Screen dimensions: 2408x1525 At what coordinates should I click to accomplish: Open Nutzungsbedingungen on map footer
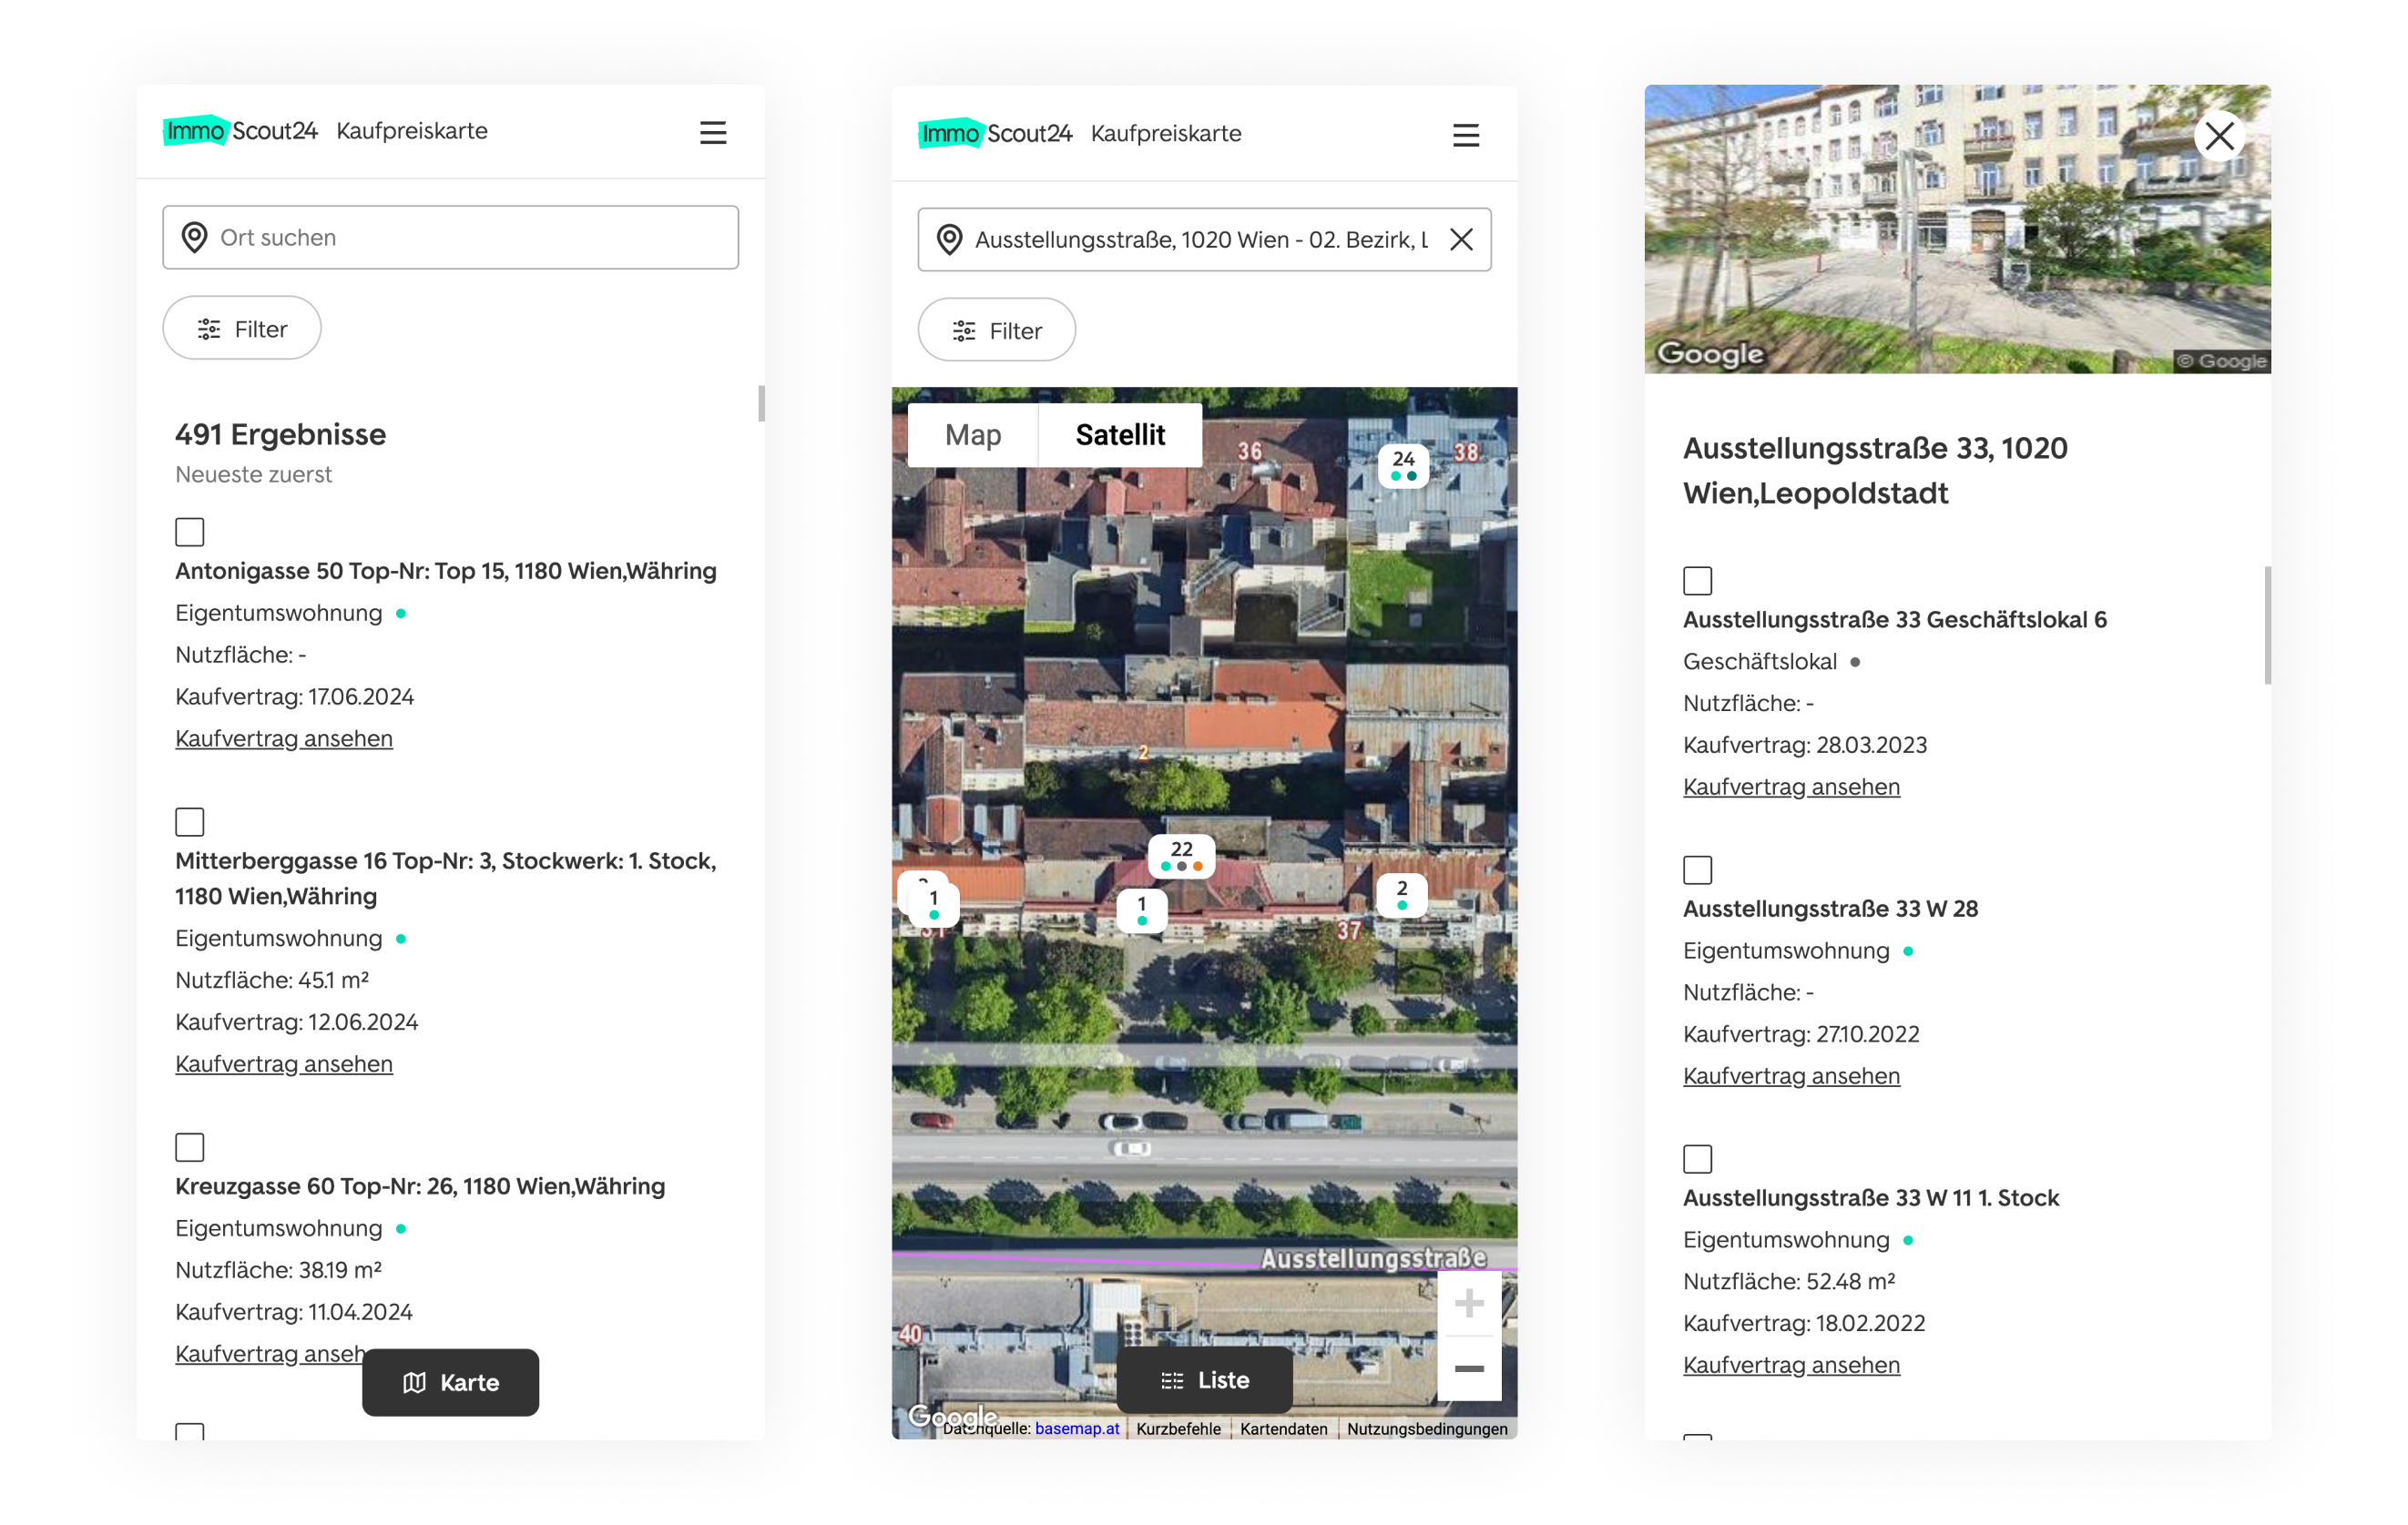1427,1429
